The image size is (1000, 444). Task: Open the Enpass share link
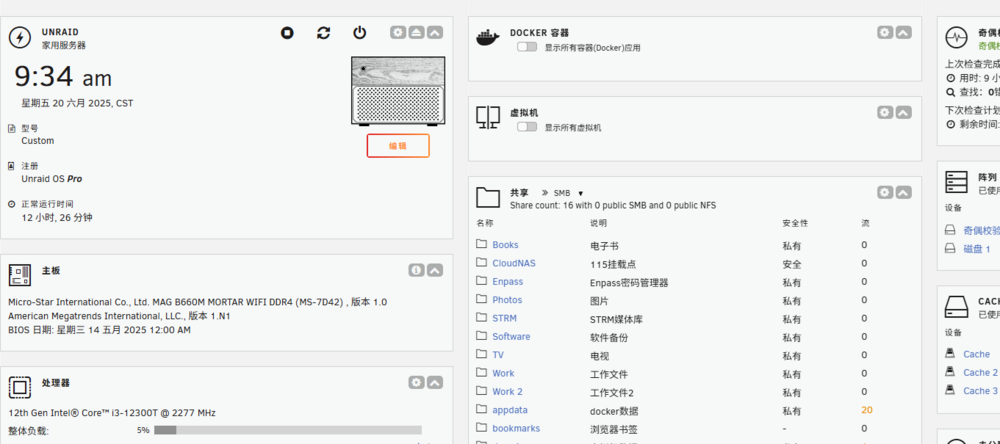[x=508, y=281]
